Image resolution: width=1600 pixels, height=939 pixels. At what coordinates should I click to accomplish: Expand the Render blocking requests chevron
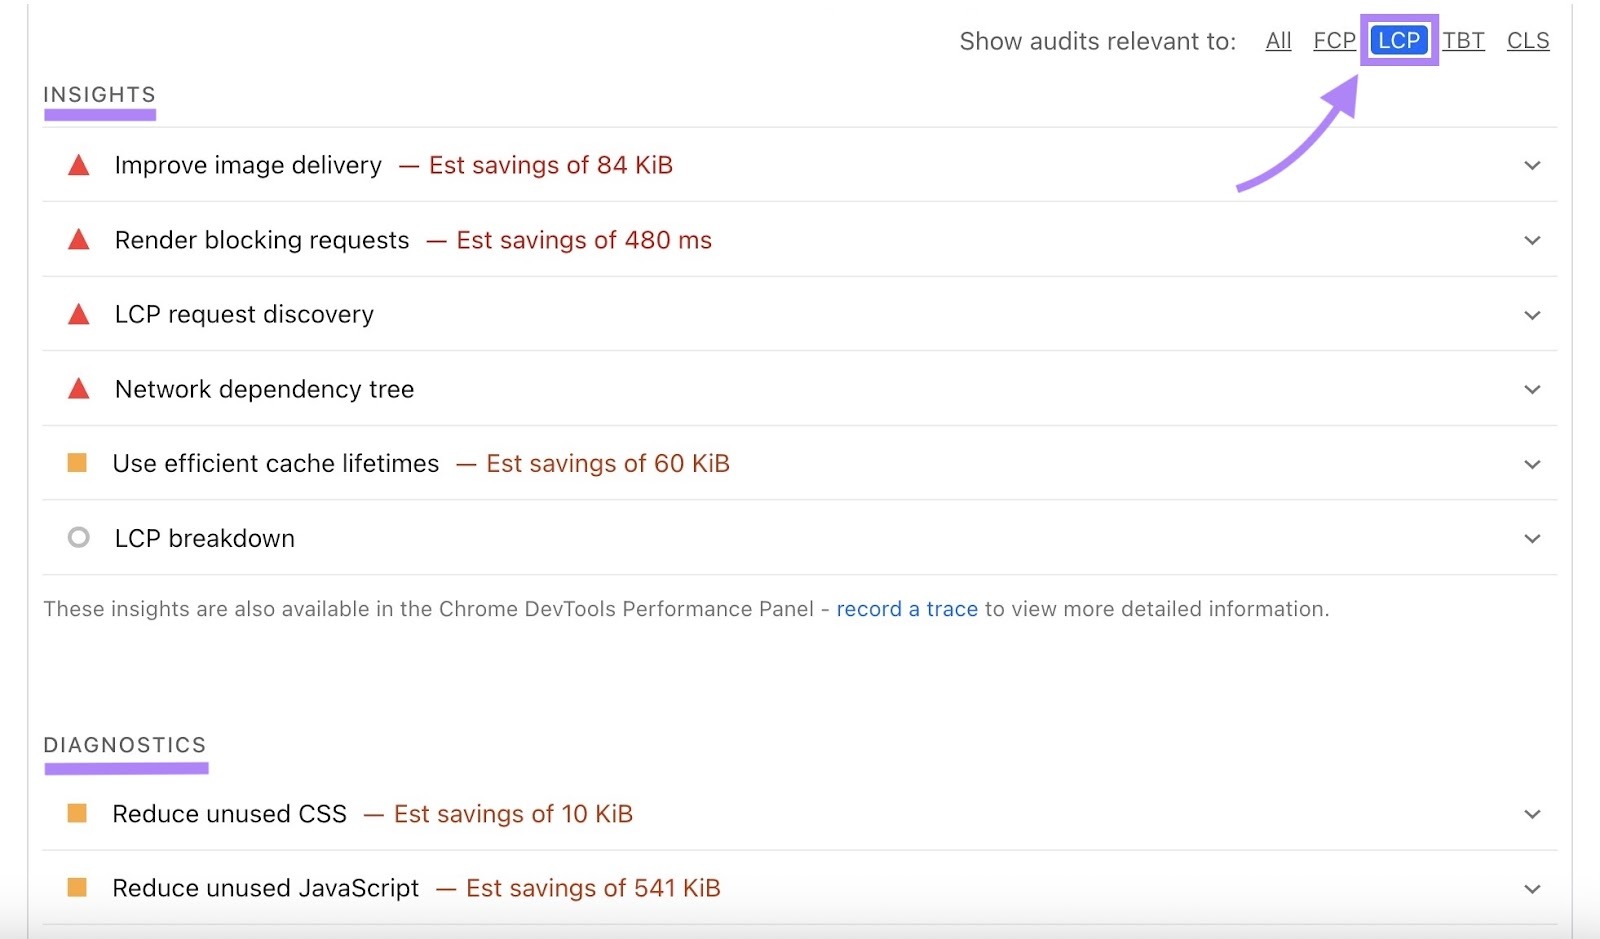click(x=1532, y=240)
